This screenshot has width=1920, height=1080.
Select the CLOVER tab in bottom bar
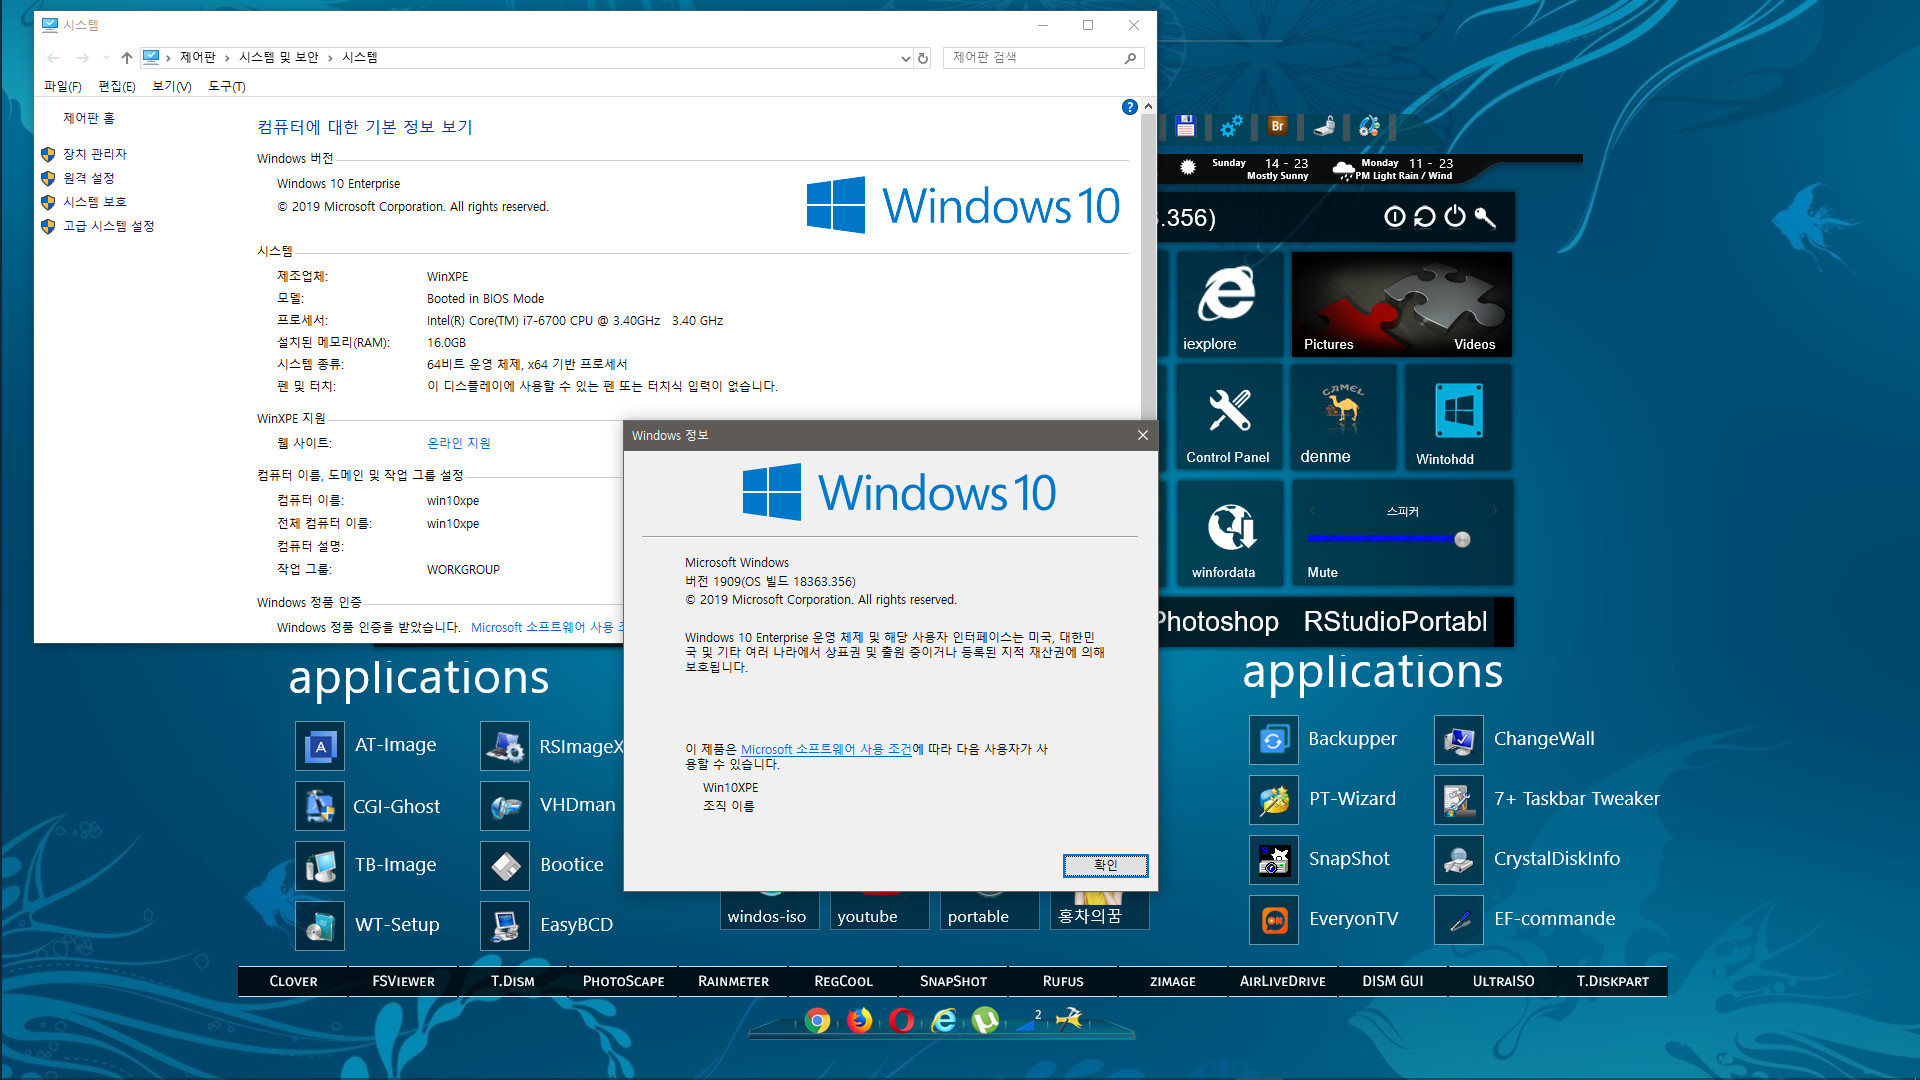[x=293, y=981]
